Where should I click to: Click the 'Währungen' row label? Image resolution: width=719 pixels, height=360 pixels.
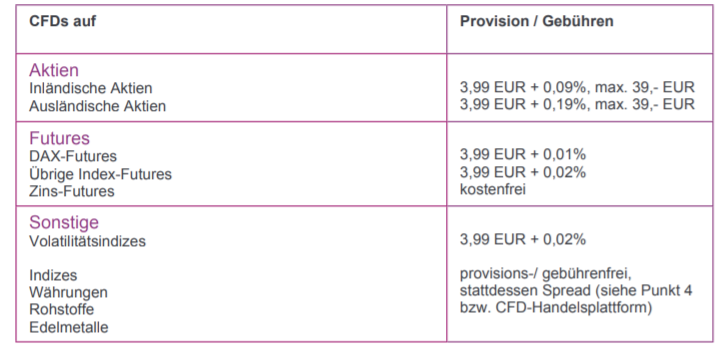pyautogui.click(x=68, y=293)
